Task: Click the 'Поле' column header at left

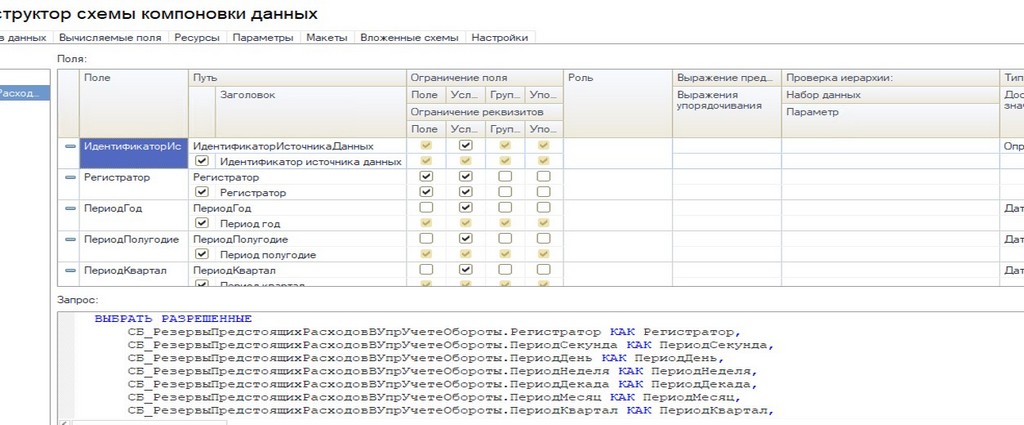Action: tap(134, 103)
